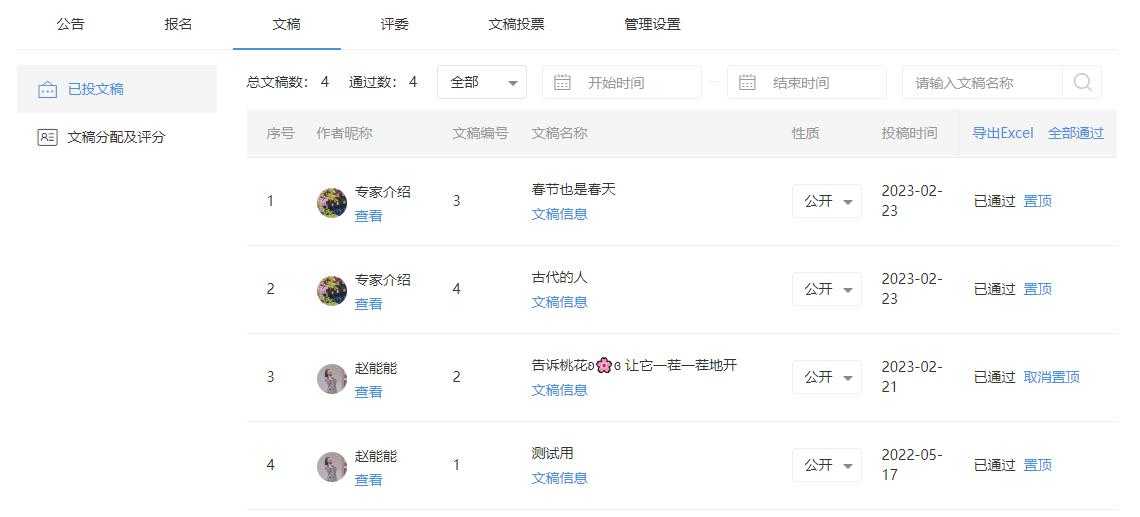
Task: Expand 公开 dropdown for 测试用
Action: coord(827,465)
